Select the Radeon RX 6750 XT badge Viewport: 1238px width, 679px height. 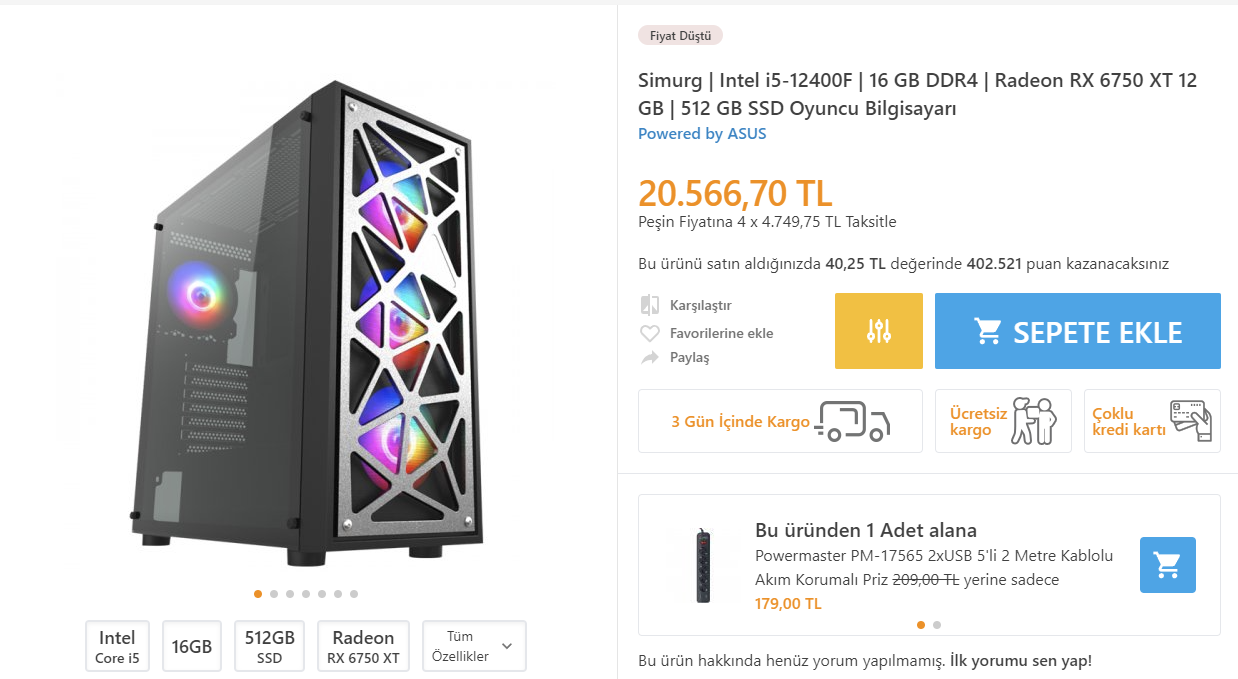[x=363, y=646]
